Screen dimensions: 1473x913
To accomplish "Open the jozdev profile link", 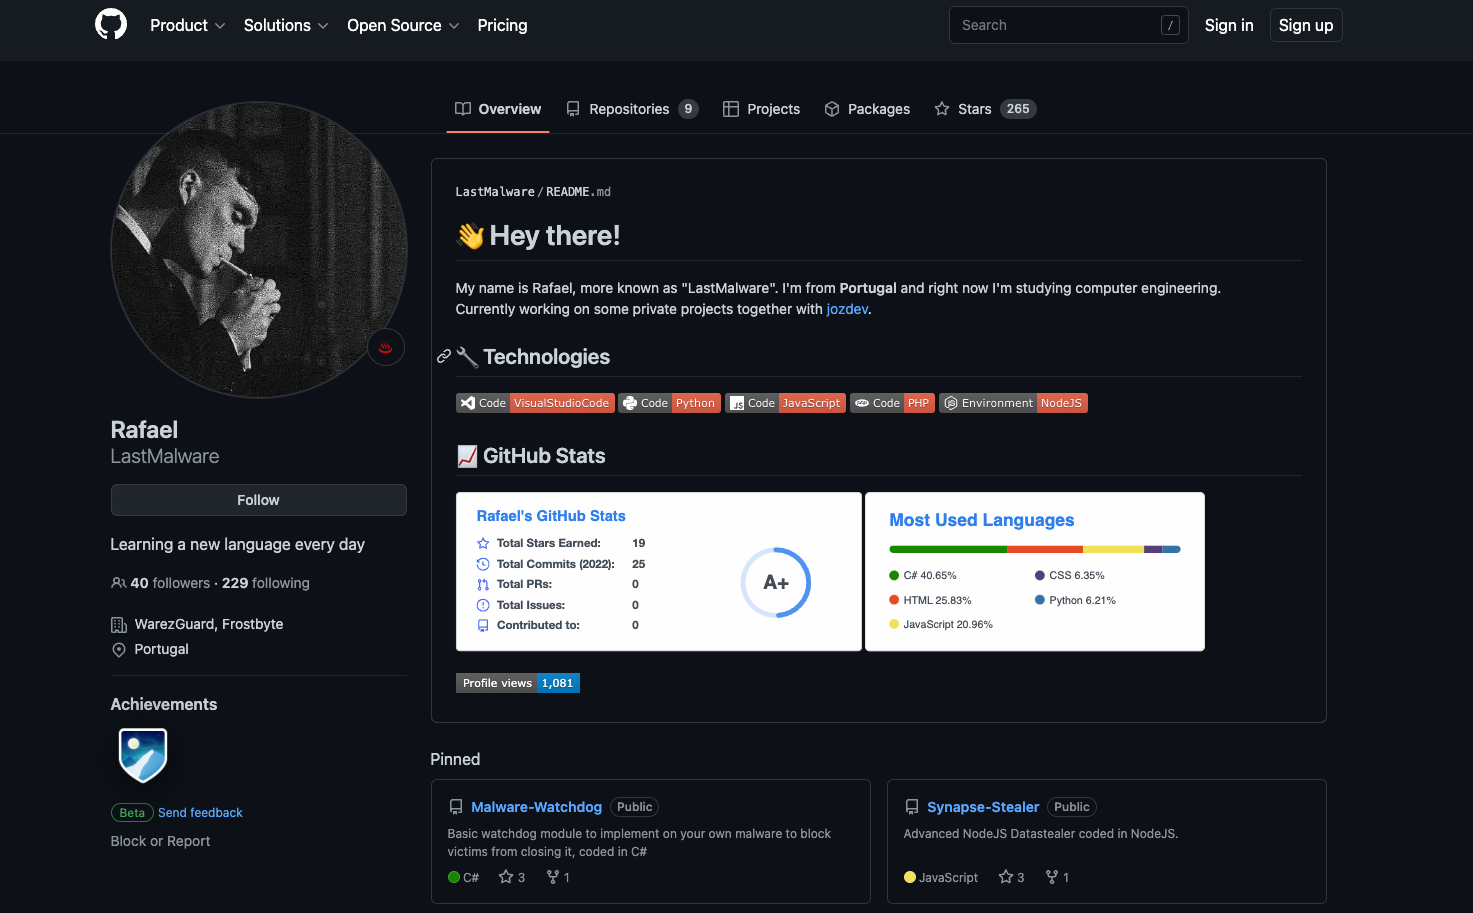I will pyautogui.click(x=847, y=309).
